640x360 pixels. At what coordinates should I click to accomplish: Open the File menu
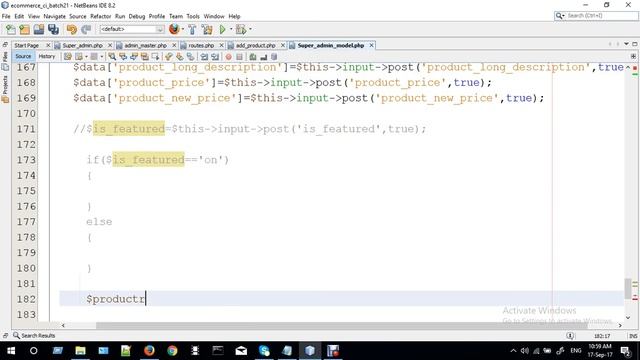6,16
